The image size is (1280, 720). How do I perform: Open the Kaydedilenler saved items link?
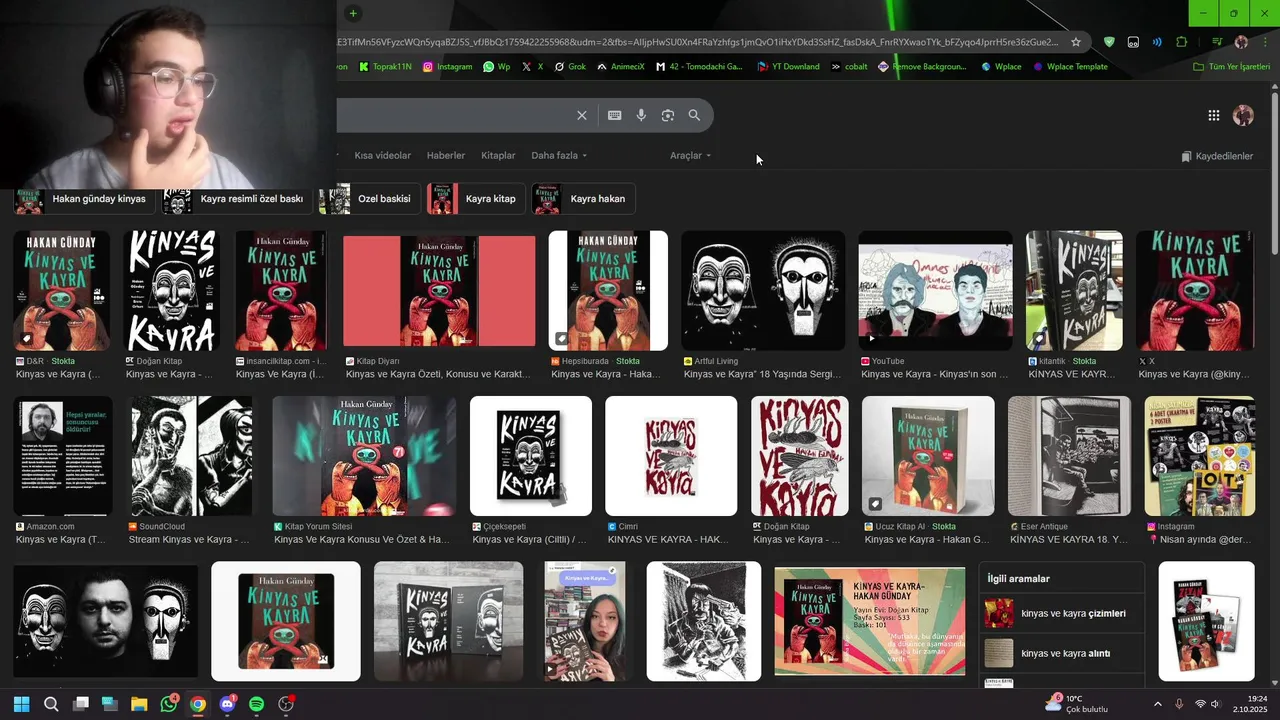pyautogui.click(x=1217, y=156)
